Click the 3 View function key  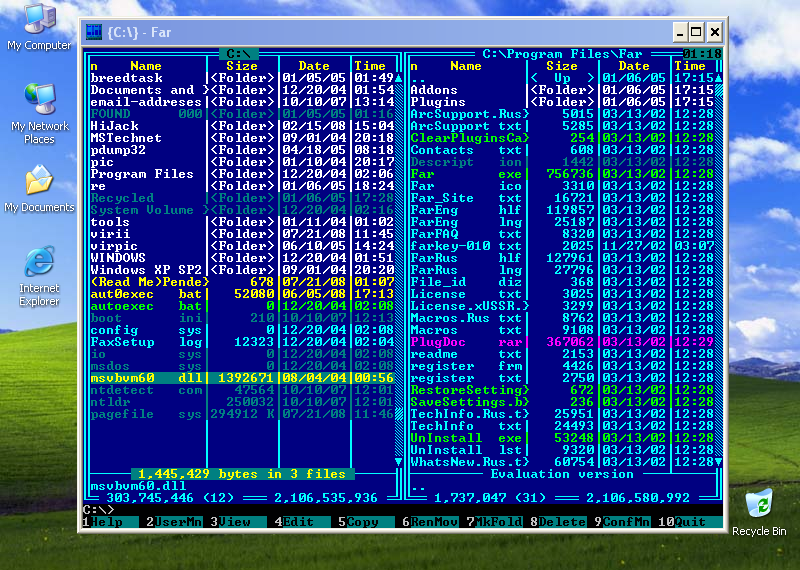coord(238,522)
